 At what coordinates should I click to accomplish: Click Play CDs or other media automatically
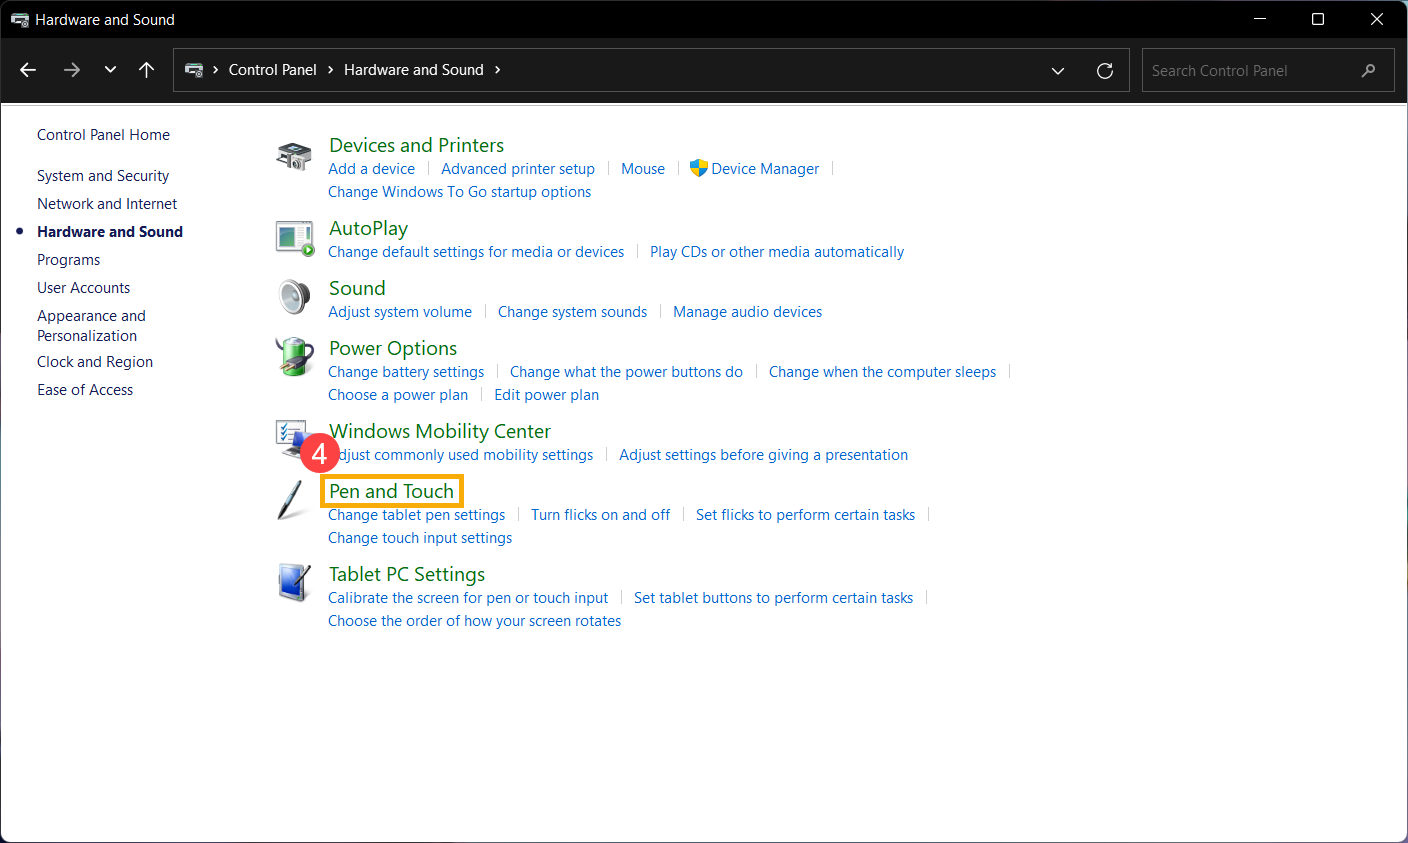[x=777, y=252]
